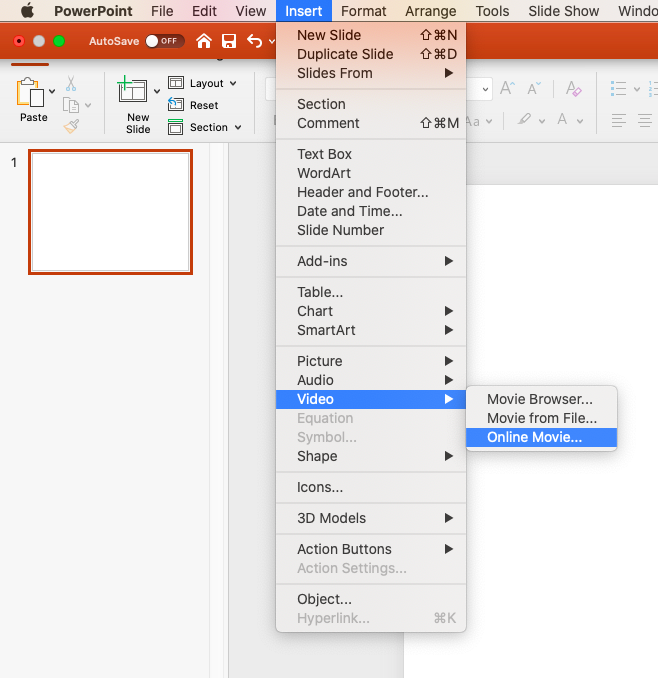This screenshot has height=678, width=658.
Task: Expand the Paste dropdown arrow
Action: point(52,91)
